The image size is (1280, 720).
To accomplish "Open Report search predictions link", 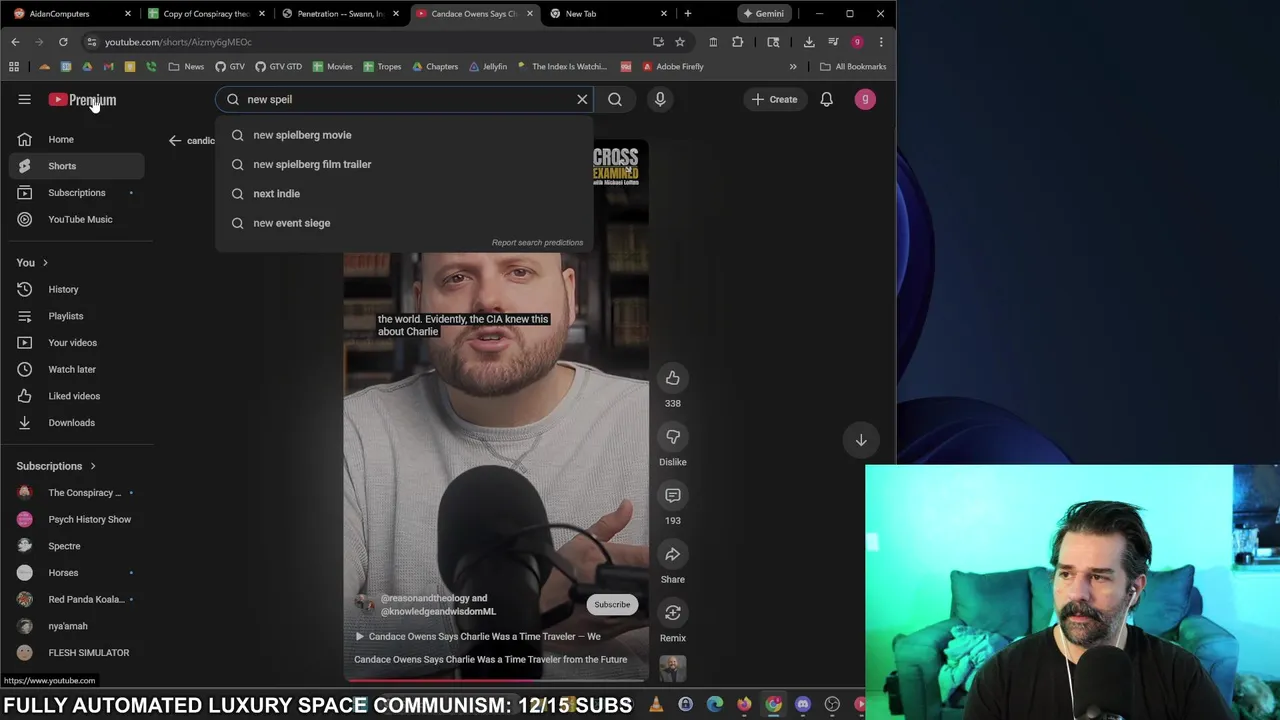I will coord(537,242).
